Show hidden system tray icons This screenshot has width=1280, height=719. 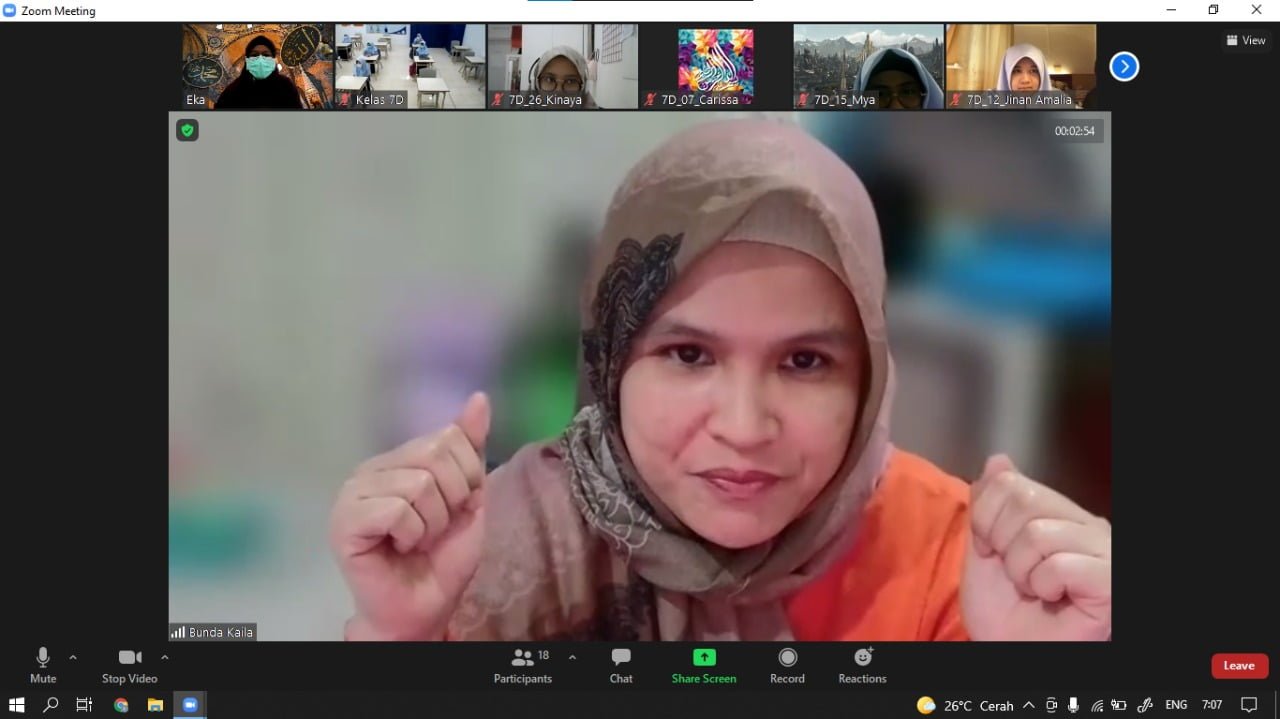(1028, 705)
